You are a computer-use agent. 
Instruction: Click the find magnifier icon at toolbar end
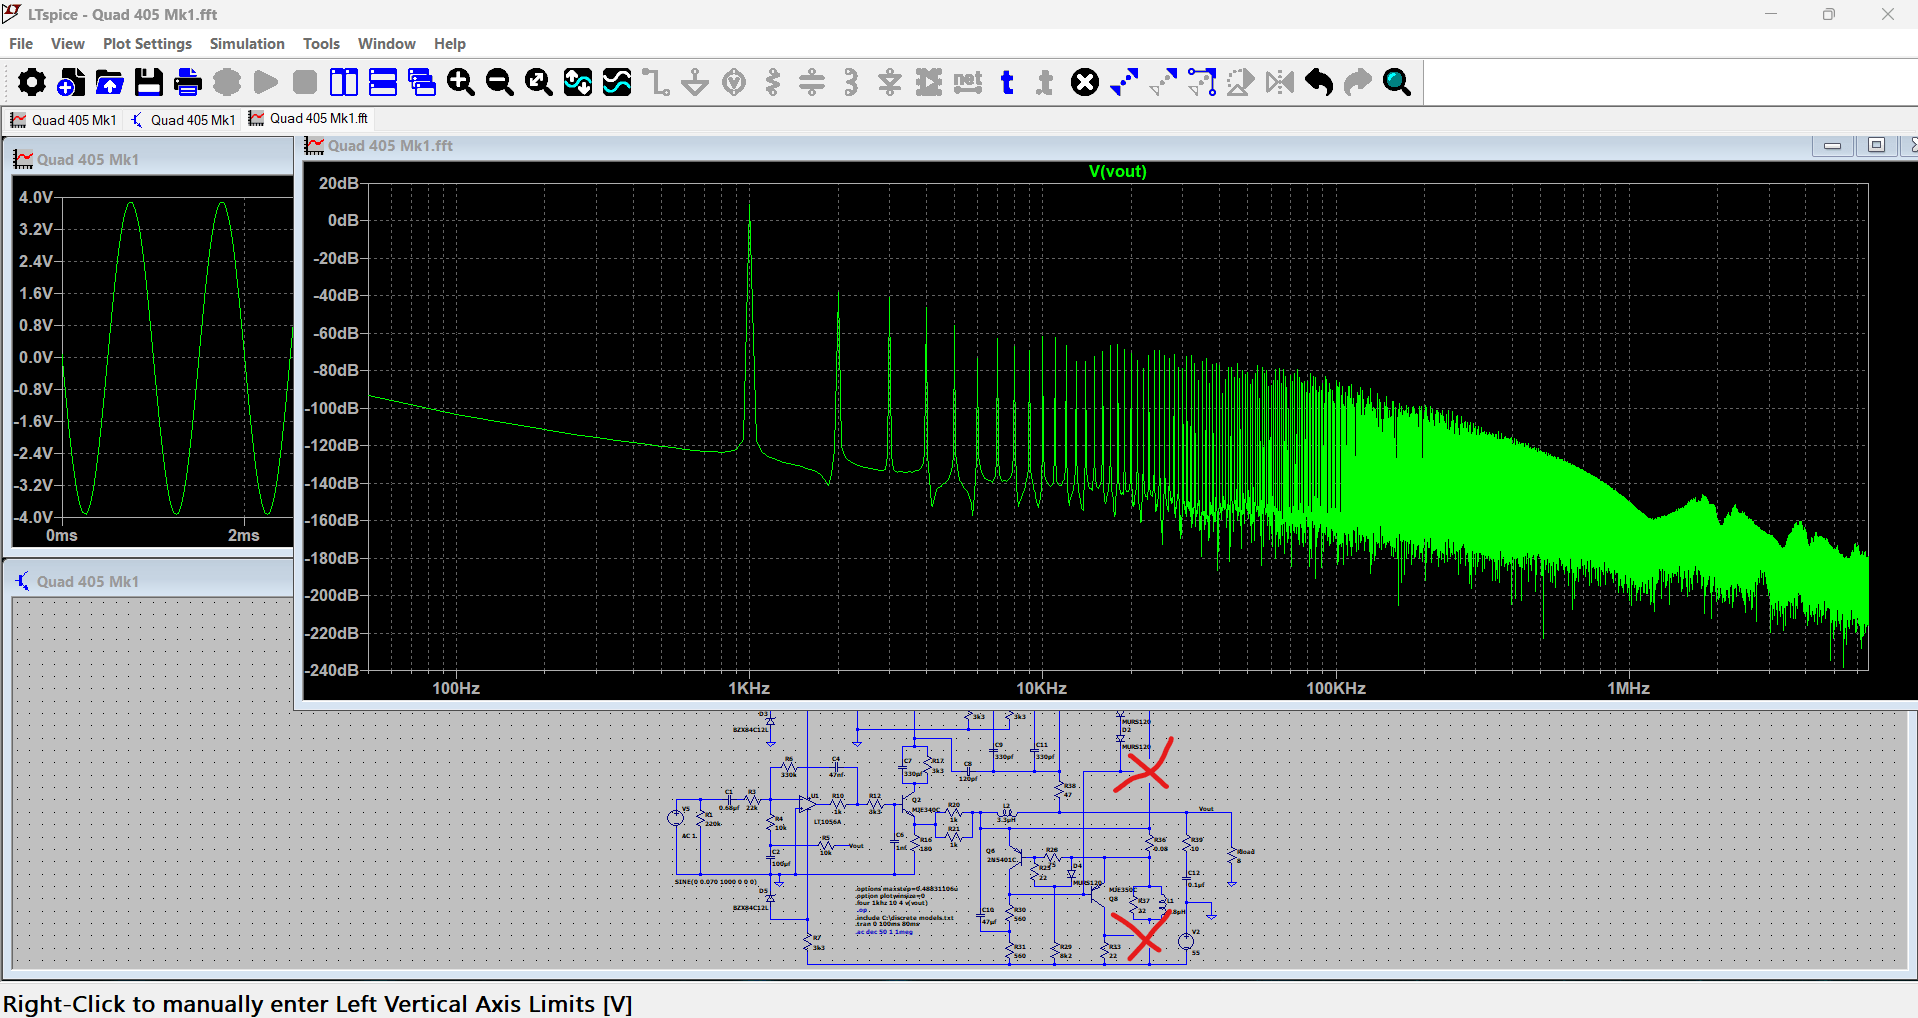click(1397, 82)
